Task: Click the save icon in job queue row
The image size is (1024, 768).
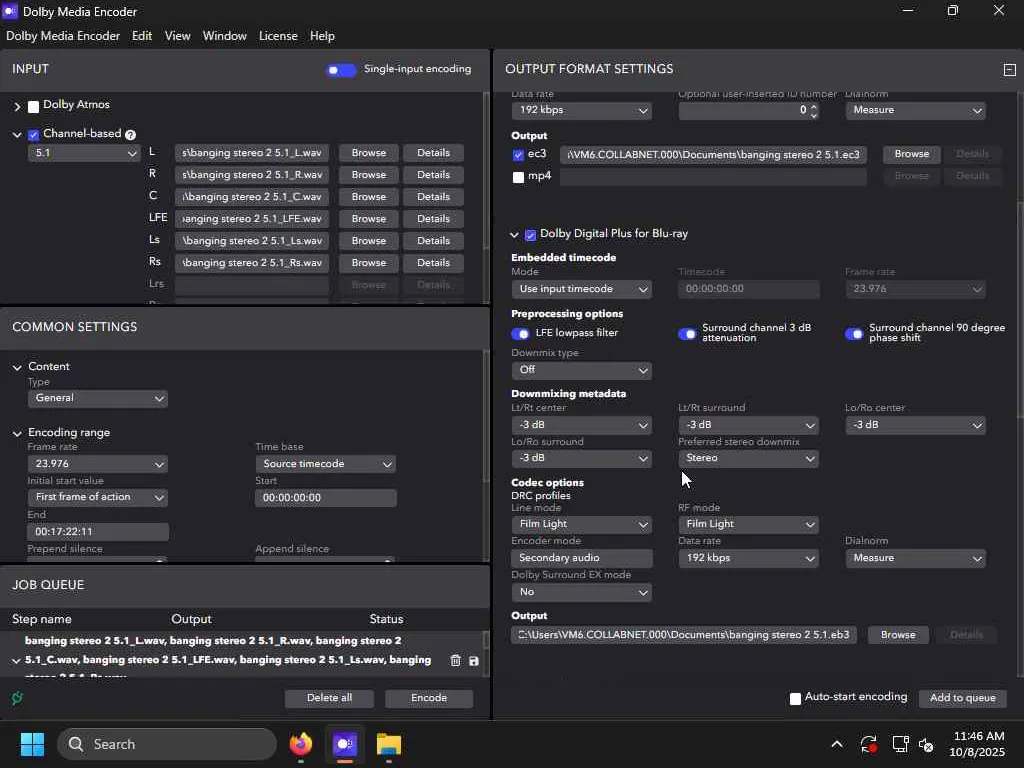Action: [x=474, y=661]
